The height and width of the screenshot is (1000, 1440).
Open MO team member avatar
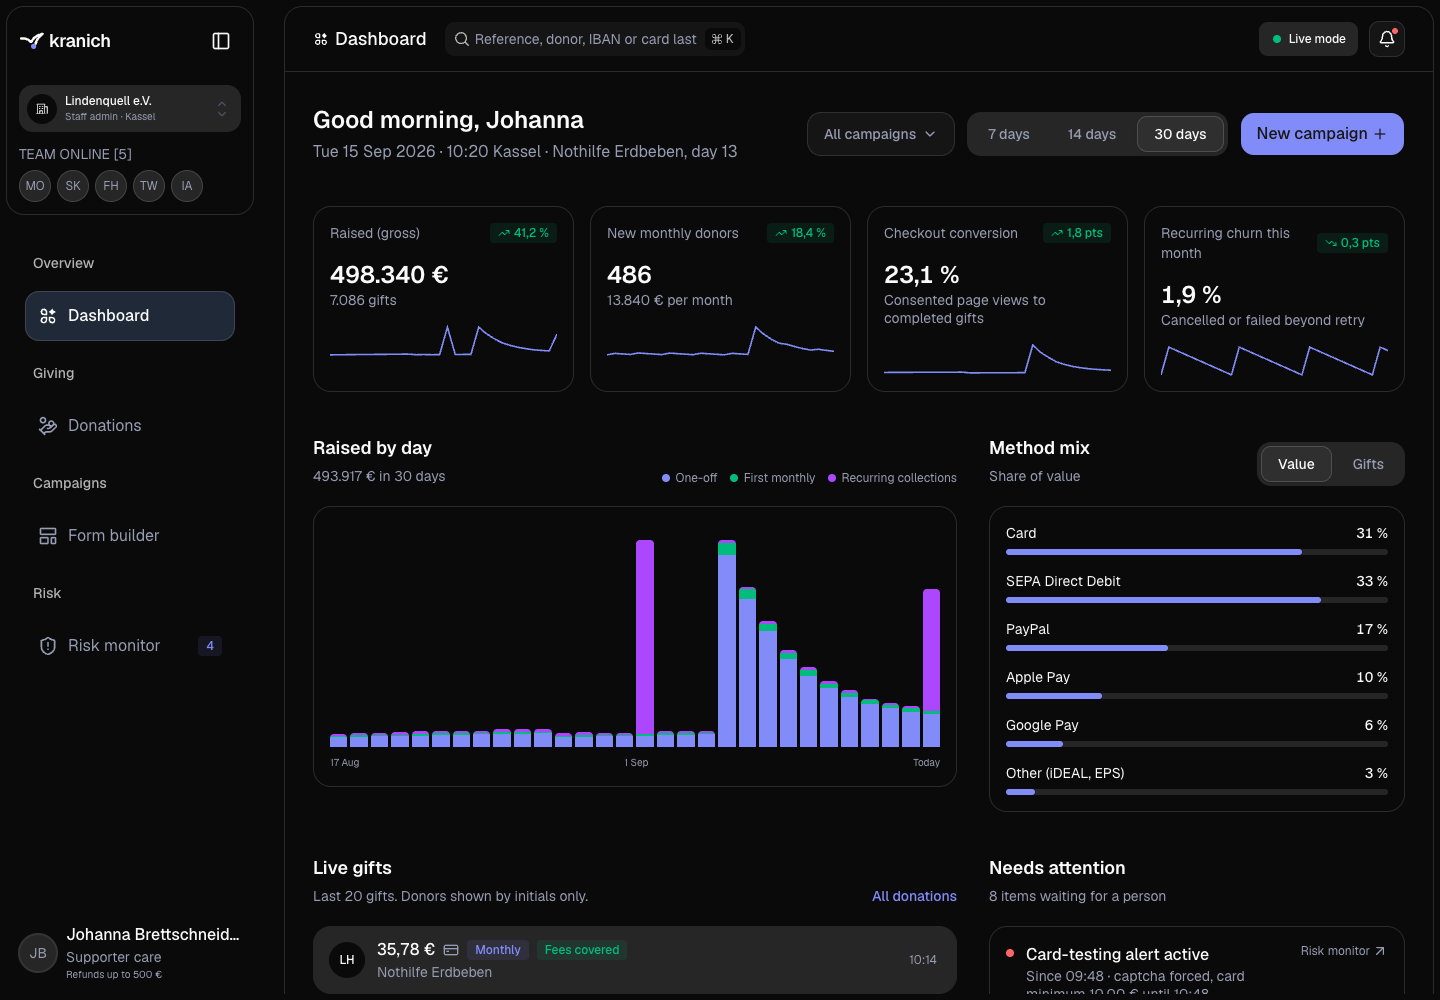pyautogui.click(x=35, y=186)
